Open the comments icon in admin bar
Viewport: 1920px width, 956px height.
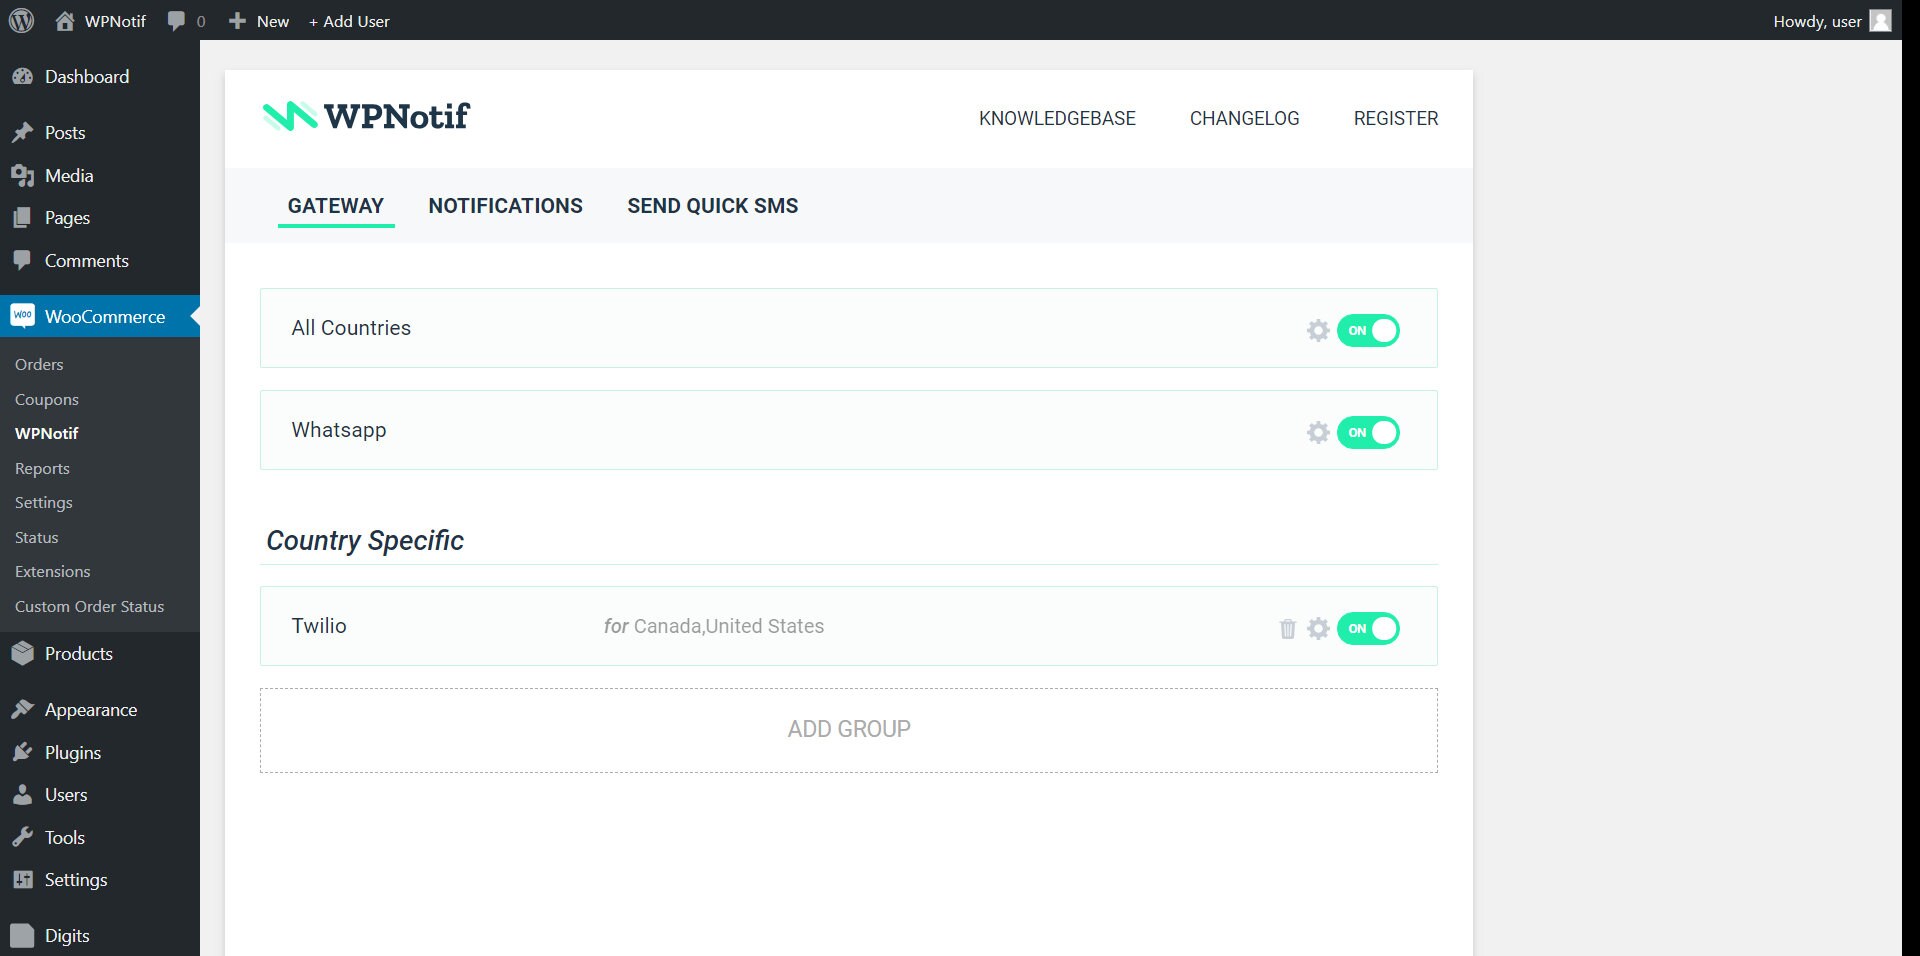(176, 21)
